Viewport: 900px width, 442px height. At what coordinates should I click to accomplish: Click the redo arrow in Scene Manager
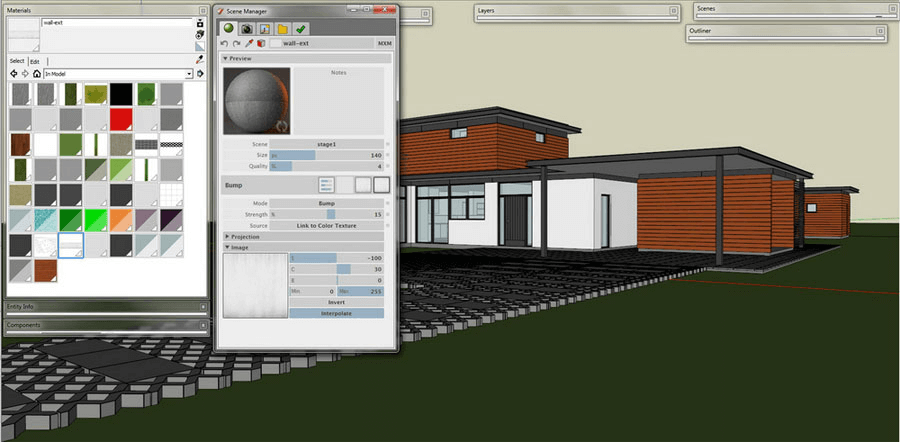pyautogui.click(x=236, y=43)
